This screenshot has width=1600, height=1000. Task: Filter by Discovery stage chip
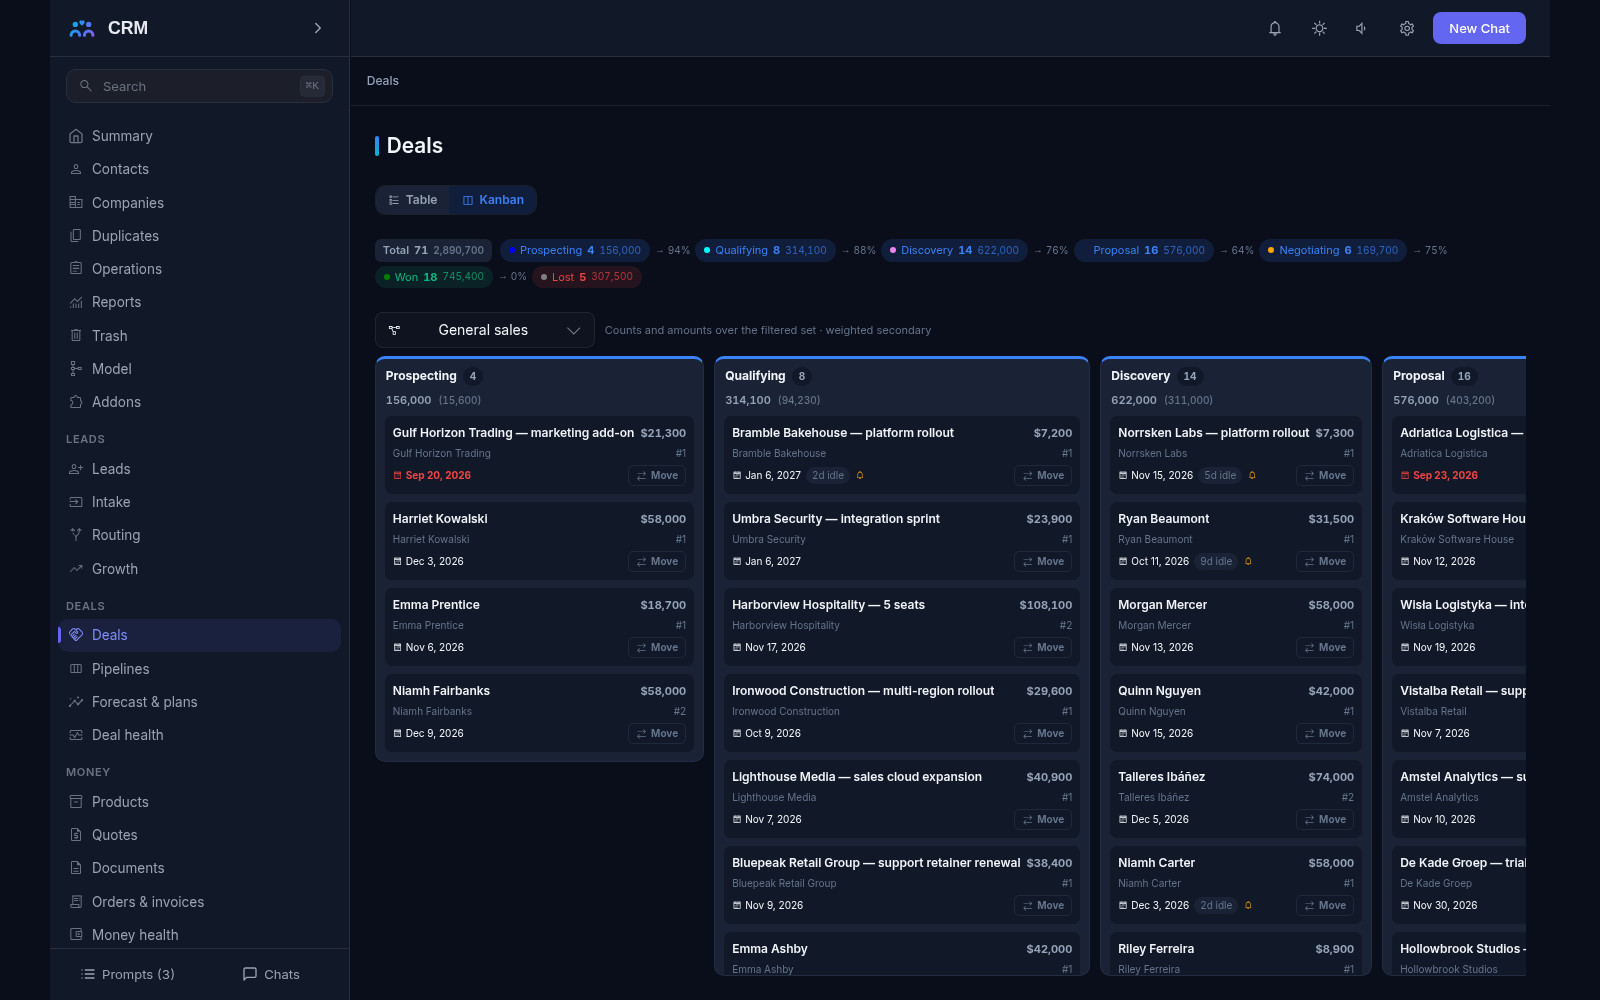point(954,250)
